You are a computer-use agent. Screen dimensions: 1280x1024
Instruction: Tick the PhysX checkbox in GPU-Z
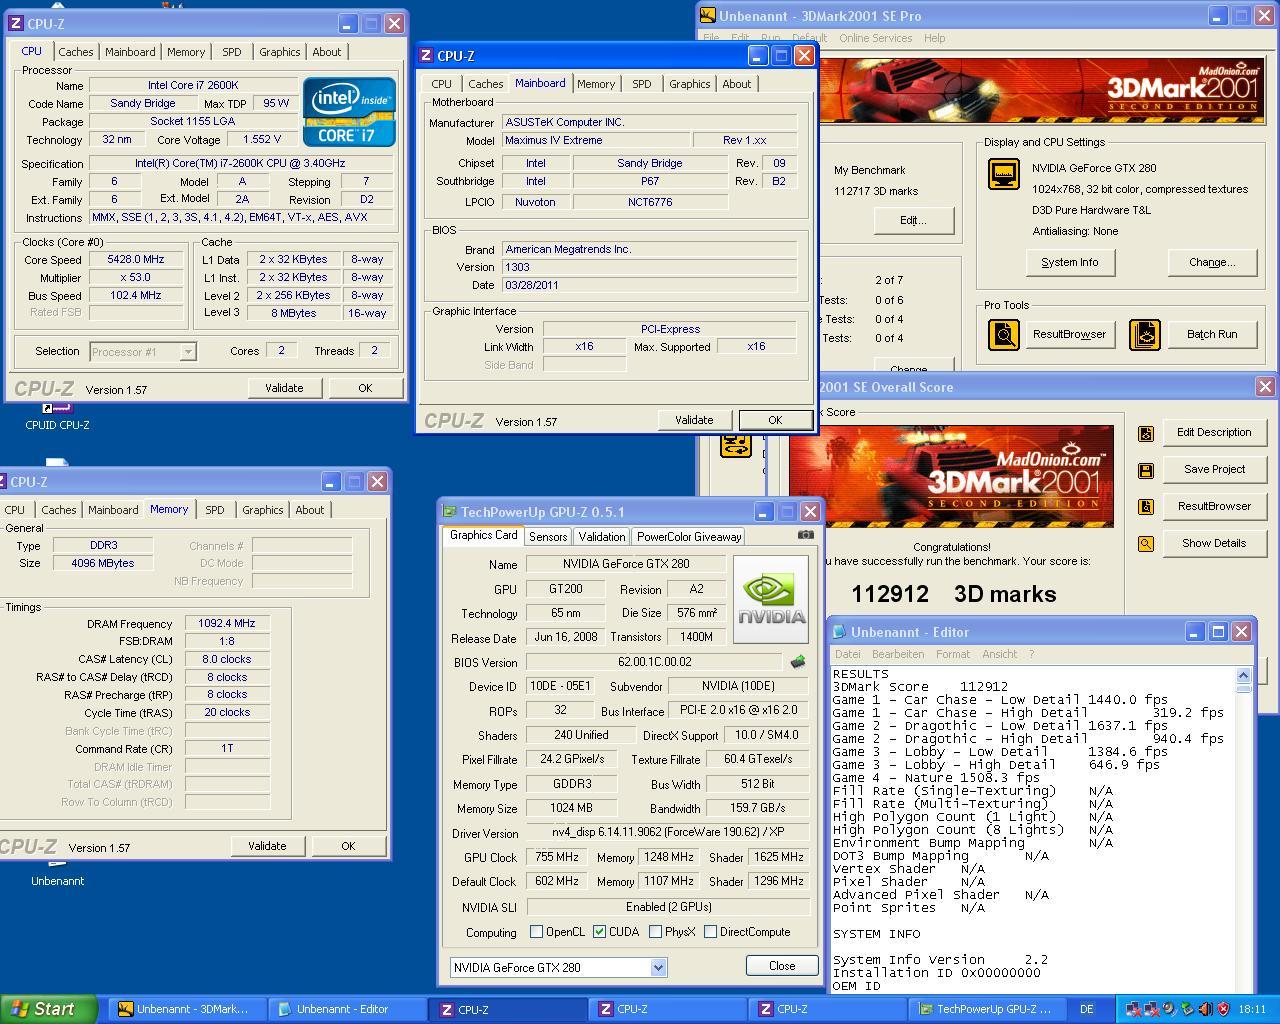click(655, 932)
